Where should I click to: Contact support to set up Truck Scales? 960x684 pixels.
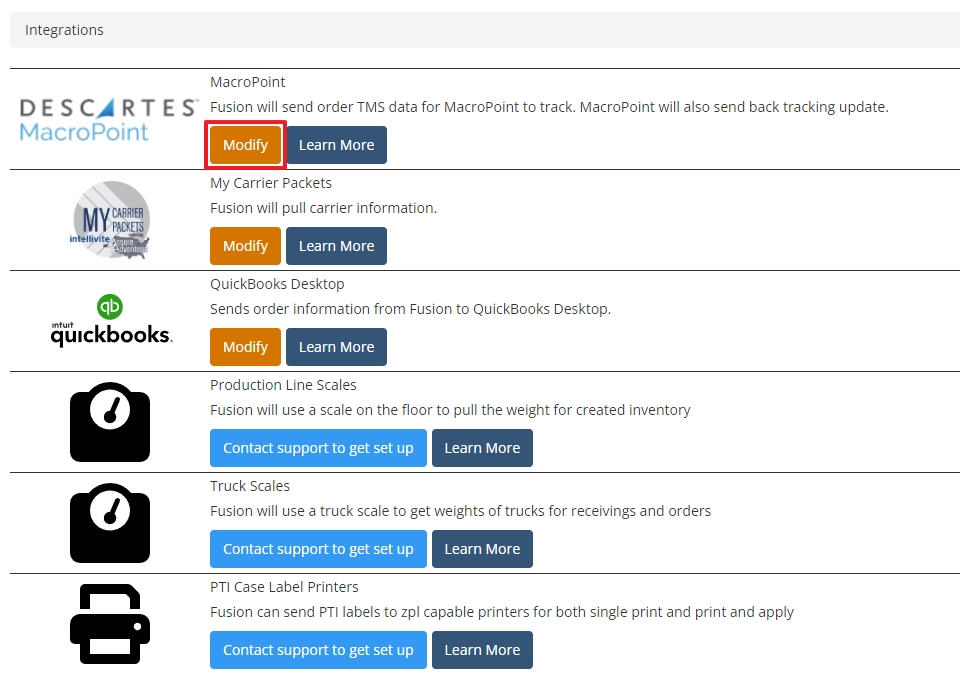click(318, 549)
